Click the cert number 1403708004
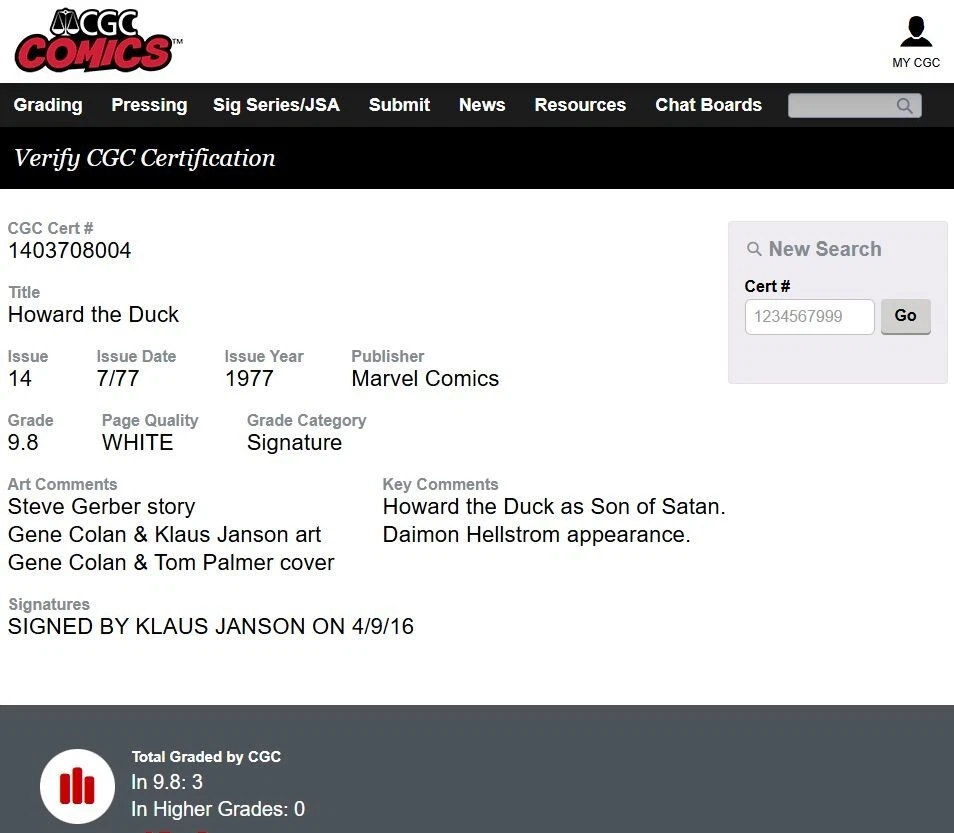The height and width of the screenshot is (833, 954). (x=69, y=250)
